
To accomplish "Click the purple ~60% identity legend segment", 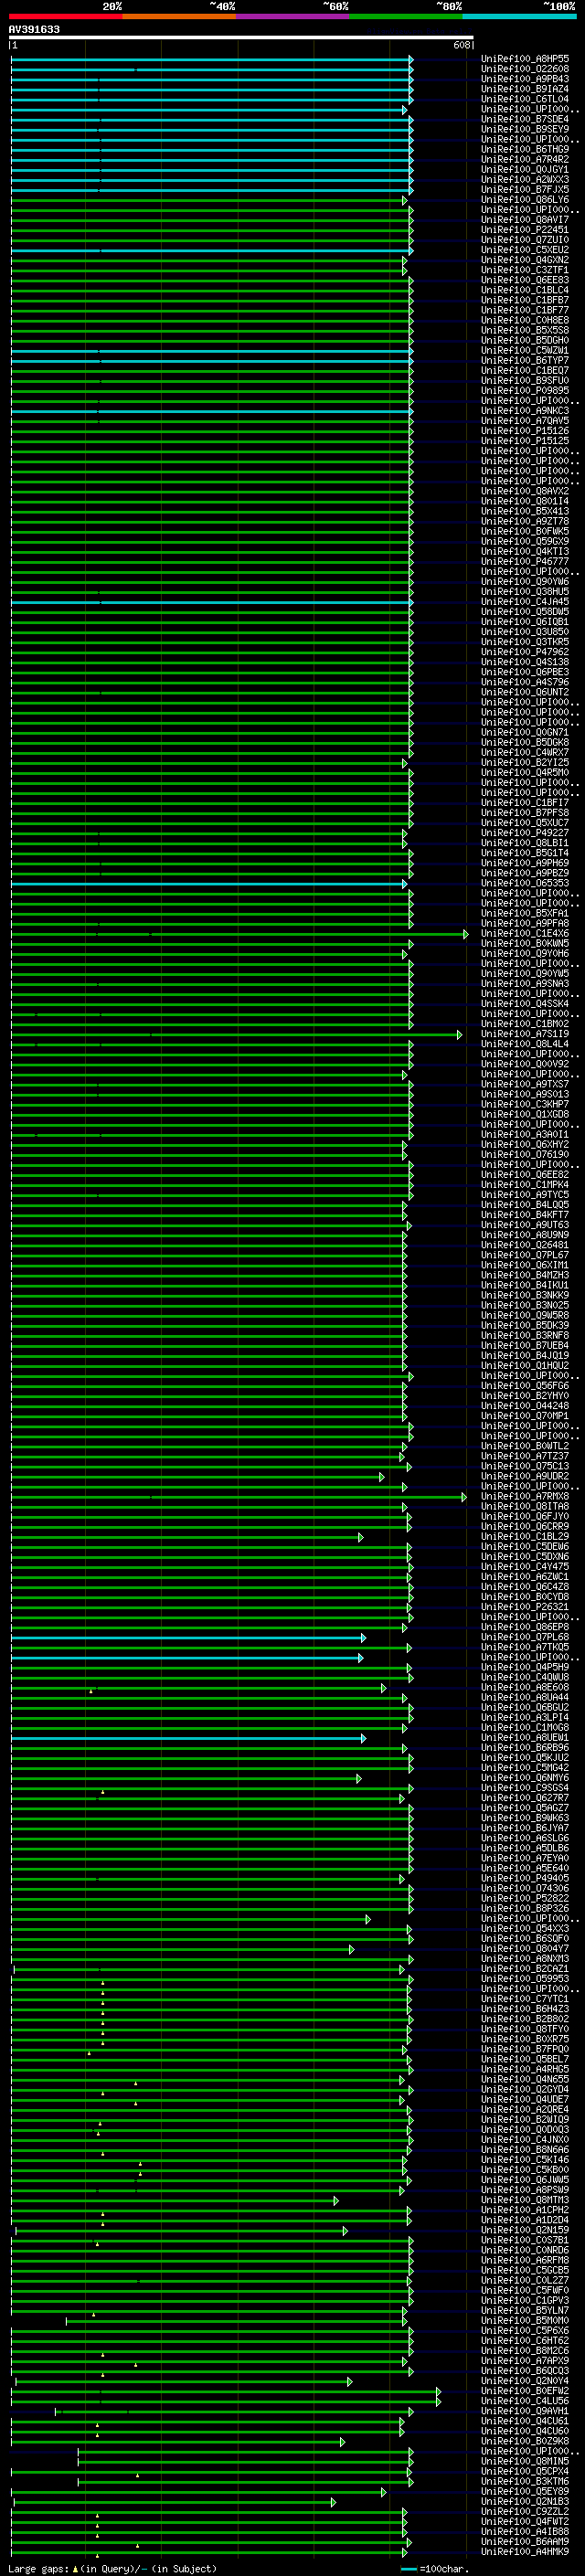I will point(293,17).
